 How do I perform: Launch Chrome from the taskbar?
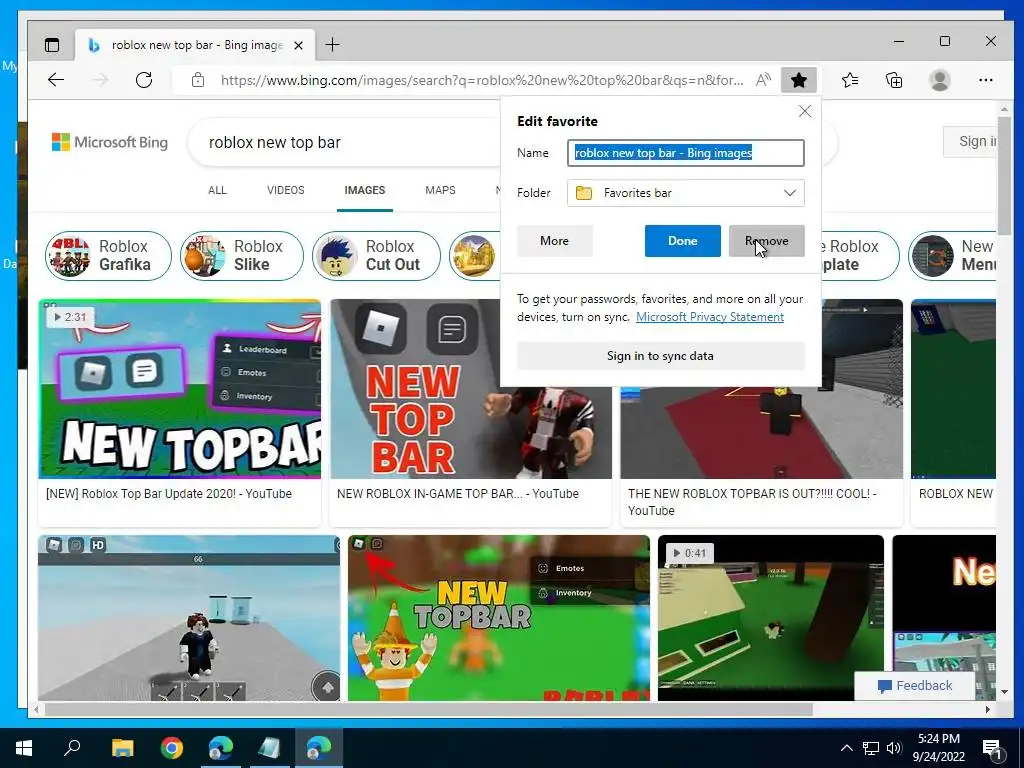click(172, 748)
